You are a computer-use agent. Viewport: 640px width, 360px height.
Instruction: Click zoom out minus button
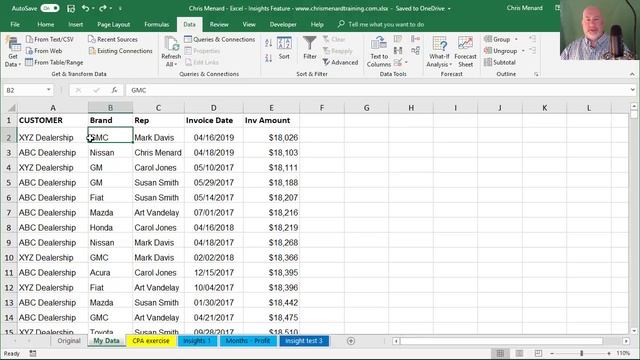pos(552,353)
